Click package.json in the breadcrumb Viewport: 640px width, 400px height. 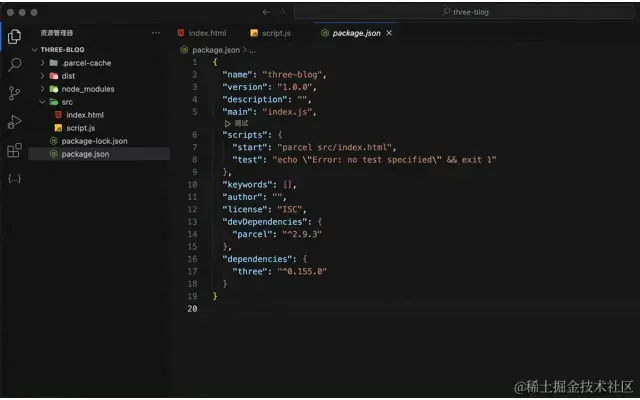point(216,50)
